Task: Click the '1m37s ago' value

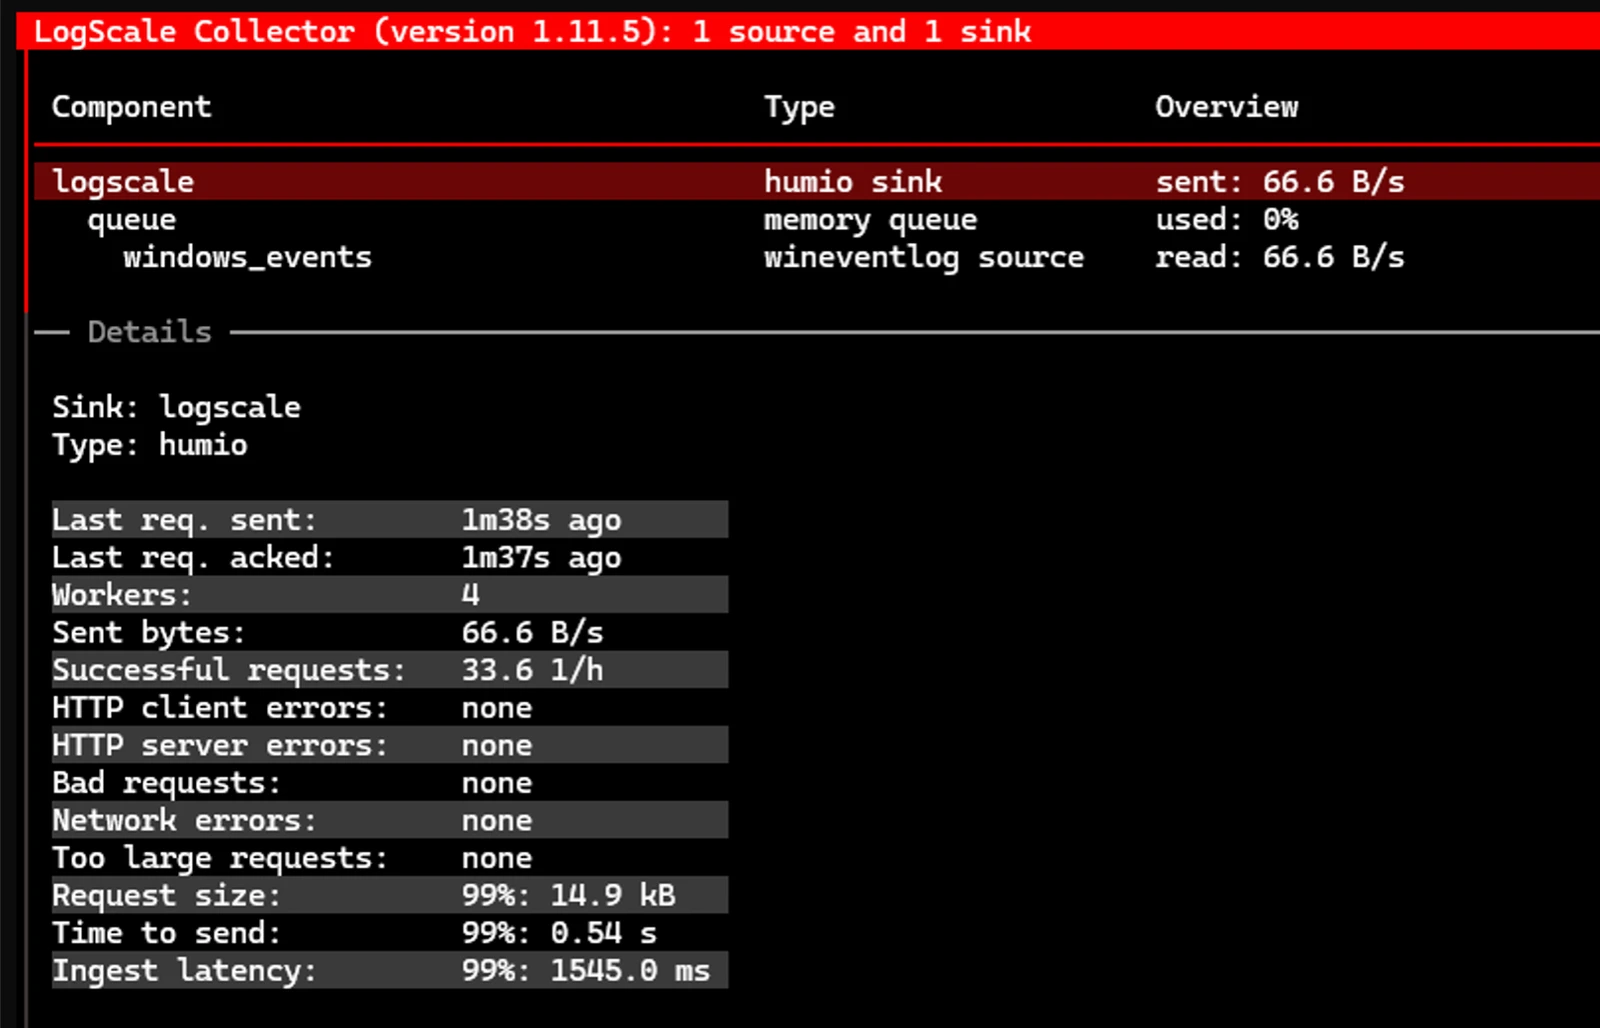Action: pyautogui.click(x=541, y=558)
